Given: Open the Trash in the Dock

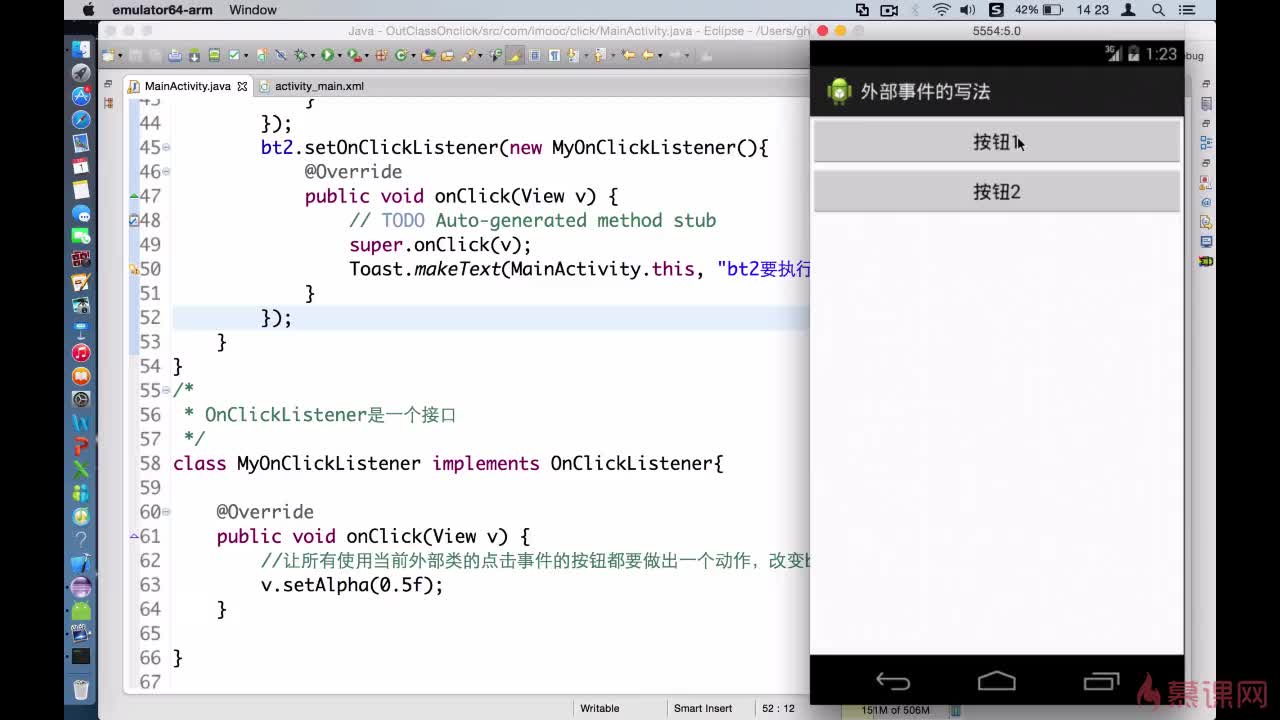Looking at the screenshot, I should click(81, 689).
